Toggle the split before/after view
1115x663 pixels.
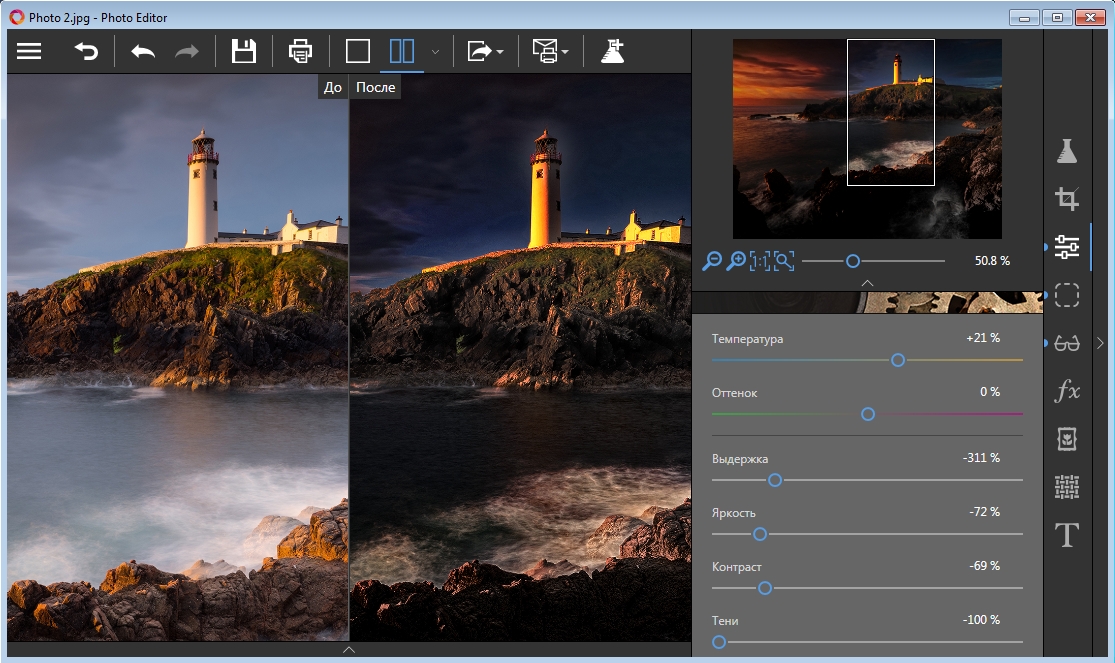click(x=402, y=51)
